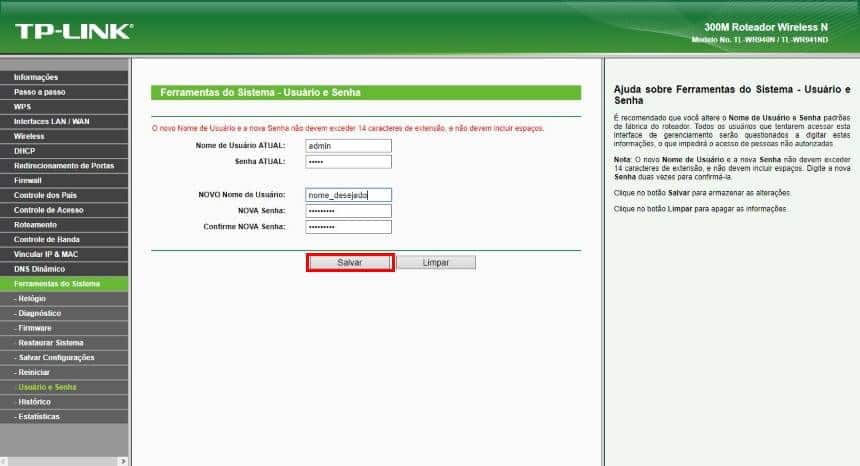Click '300M Roteador Wireless N' header text

[x=766, y=27]
